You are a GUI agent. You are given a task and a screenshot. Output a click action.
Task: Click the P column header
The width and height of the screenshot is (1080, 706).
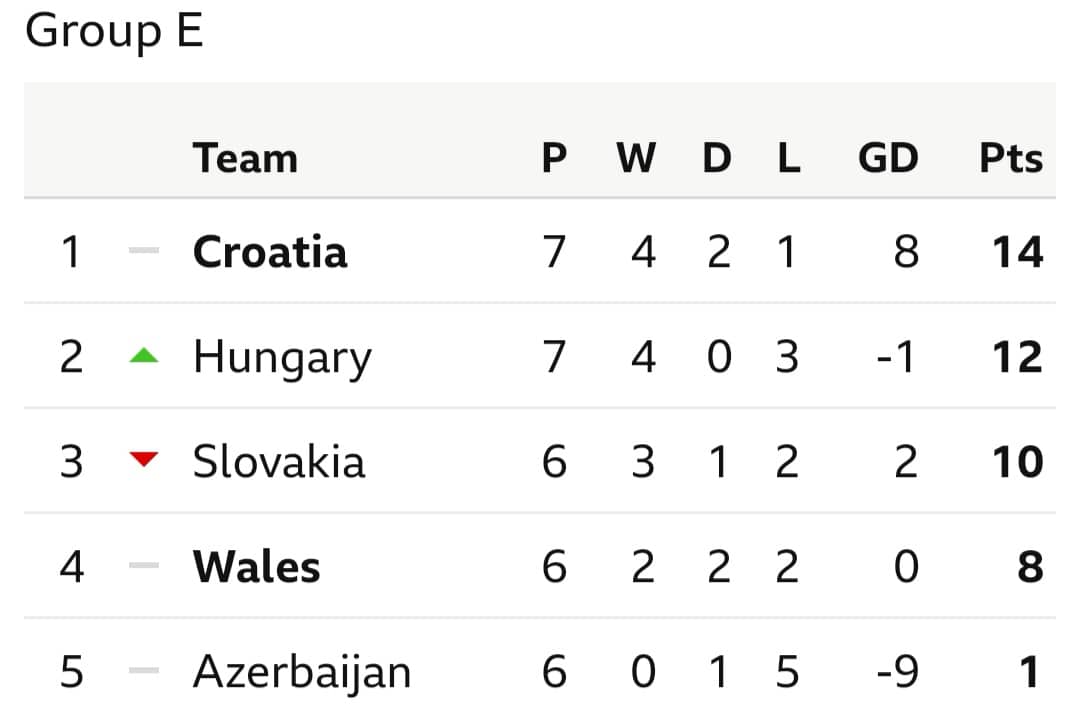coord(554,158)
